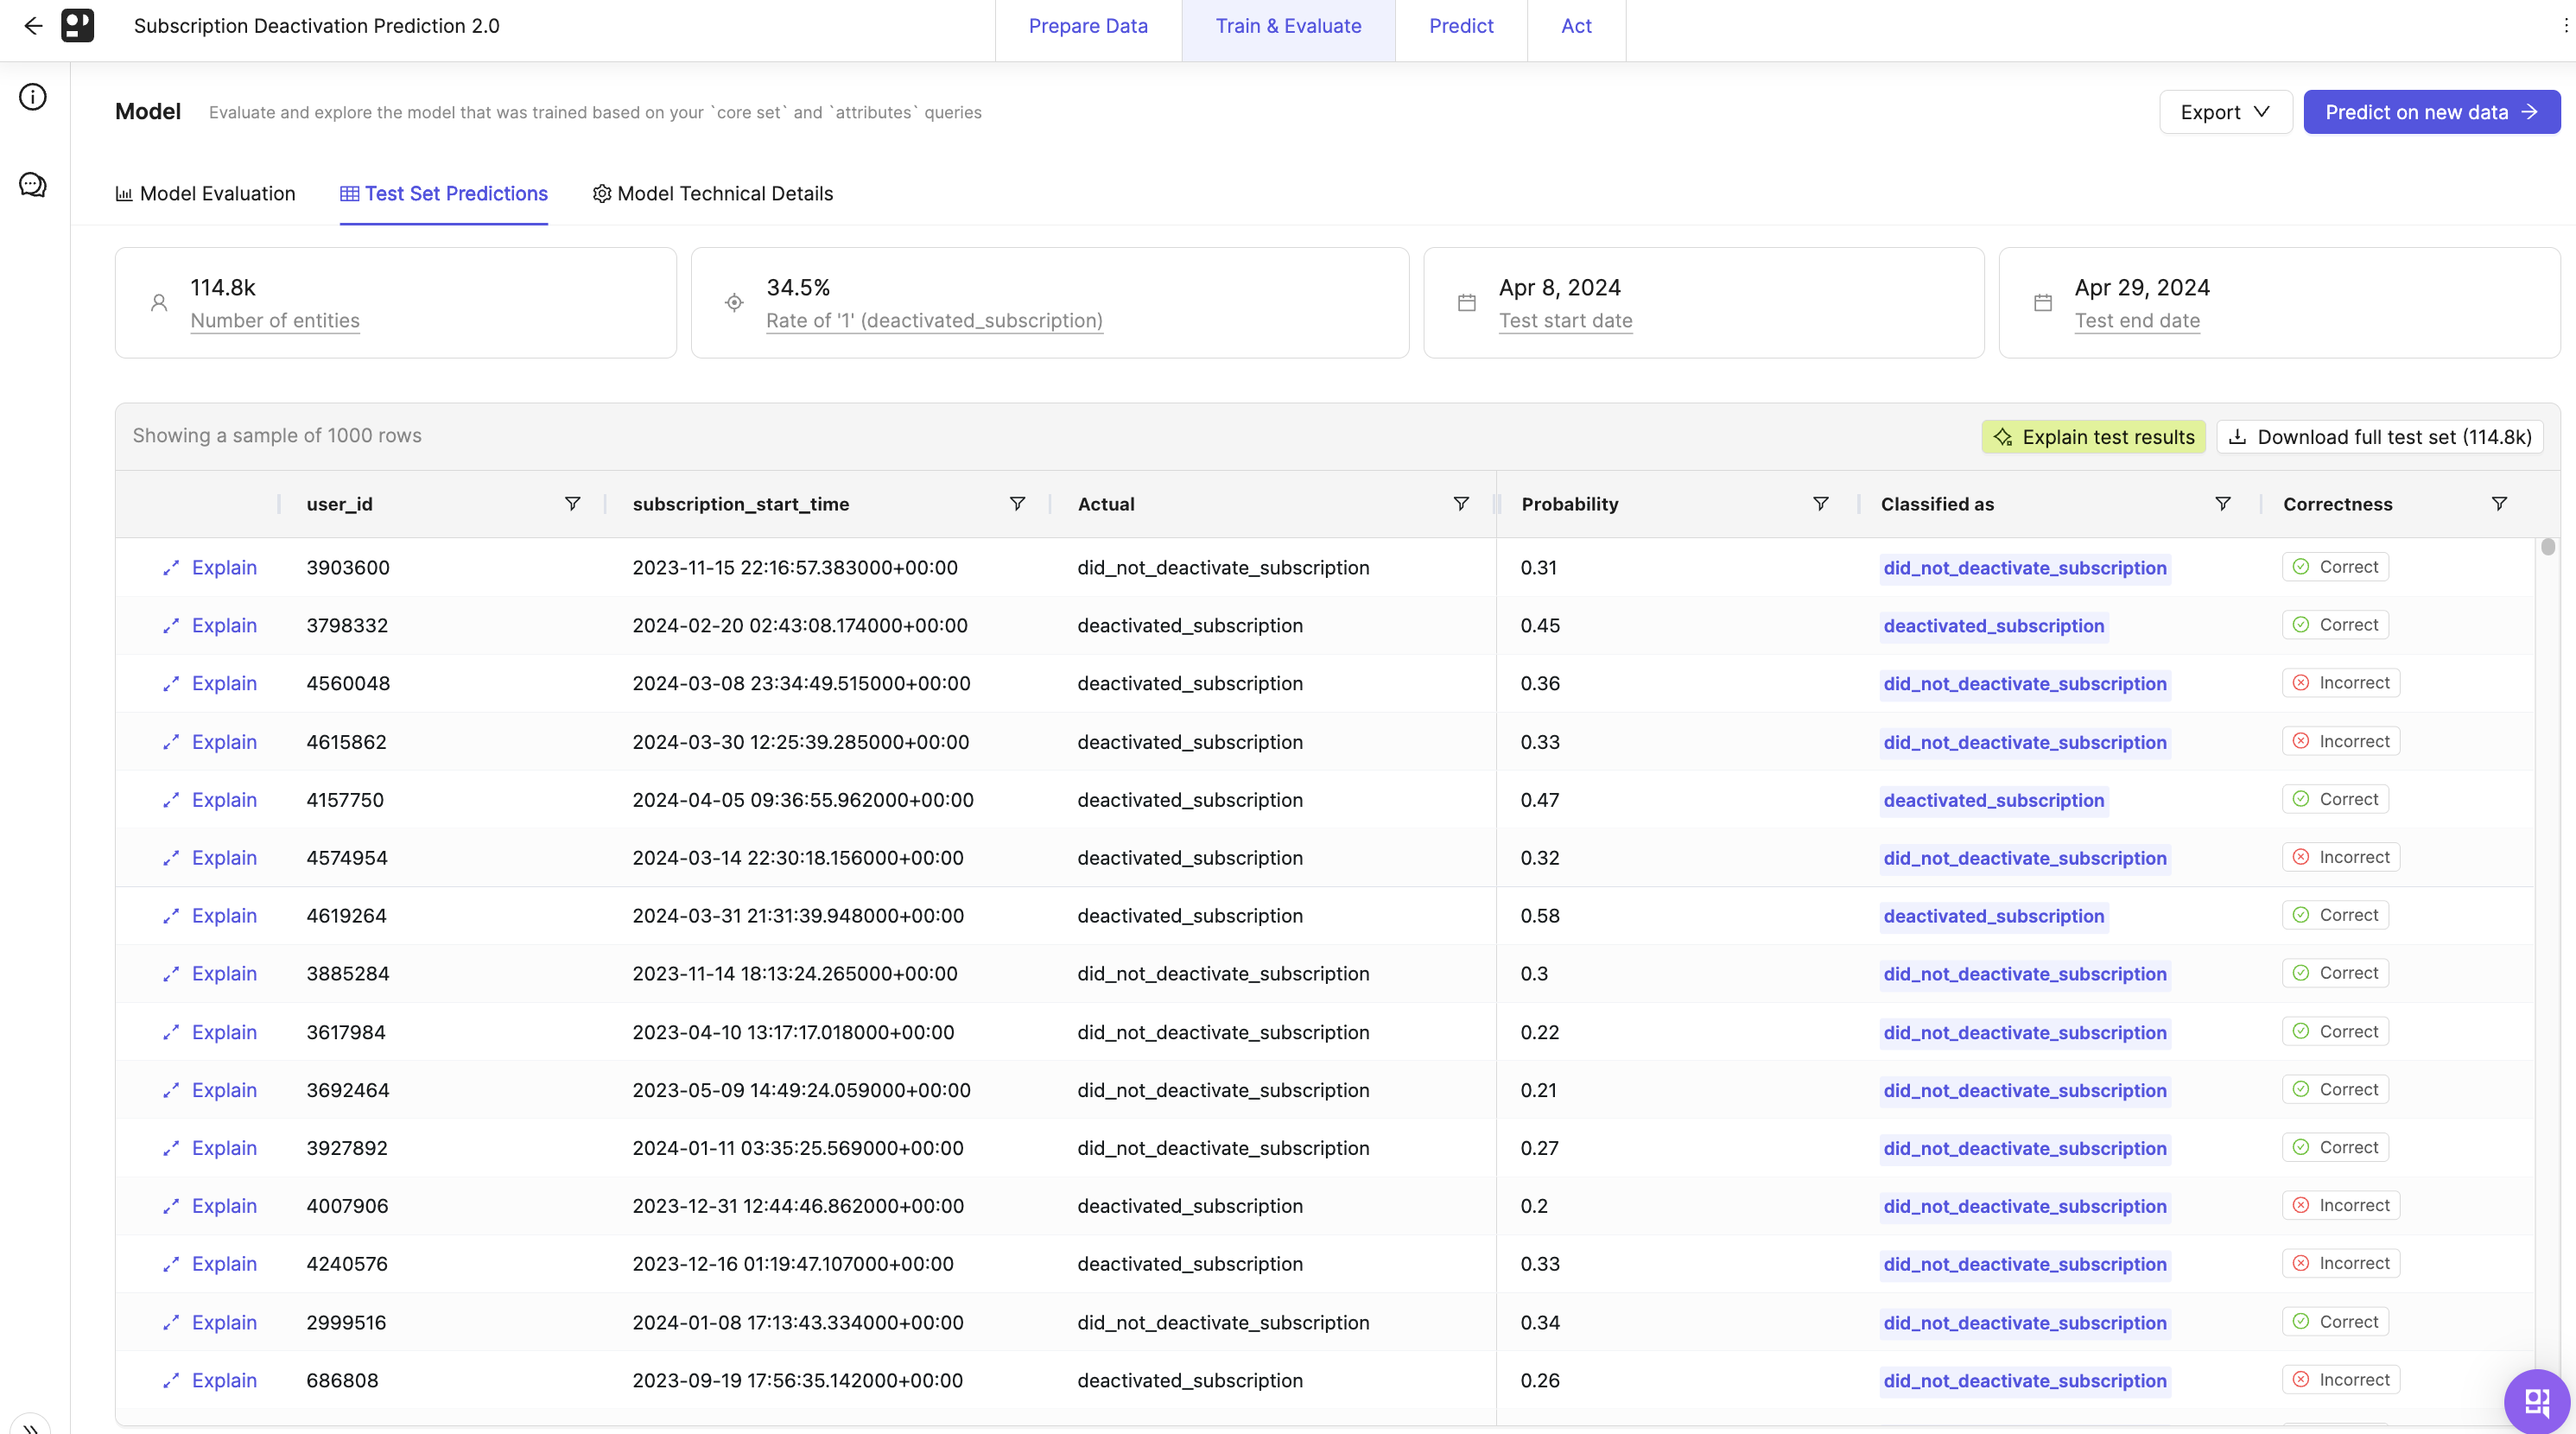This screenshot has height=1434, width=2576.
Task: Switch to the Model Evaluation tab
Action: (x=205, y=194)
